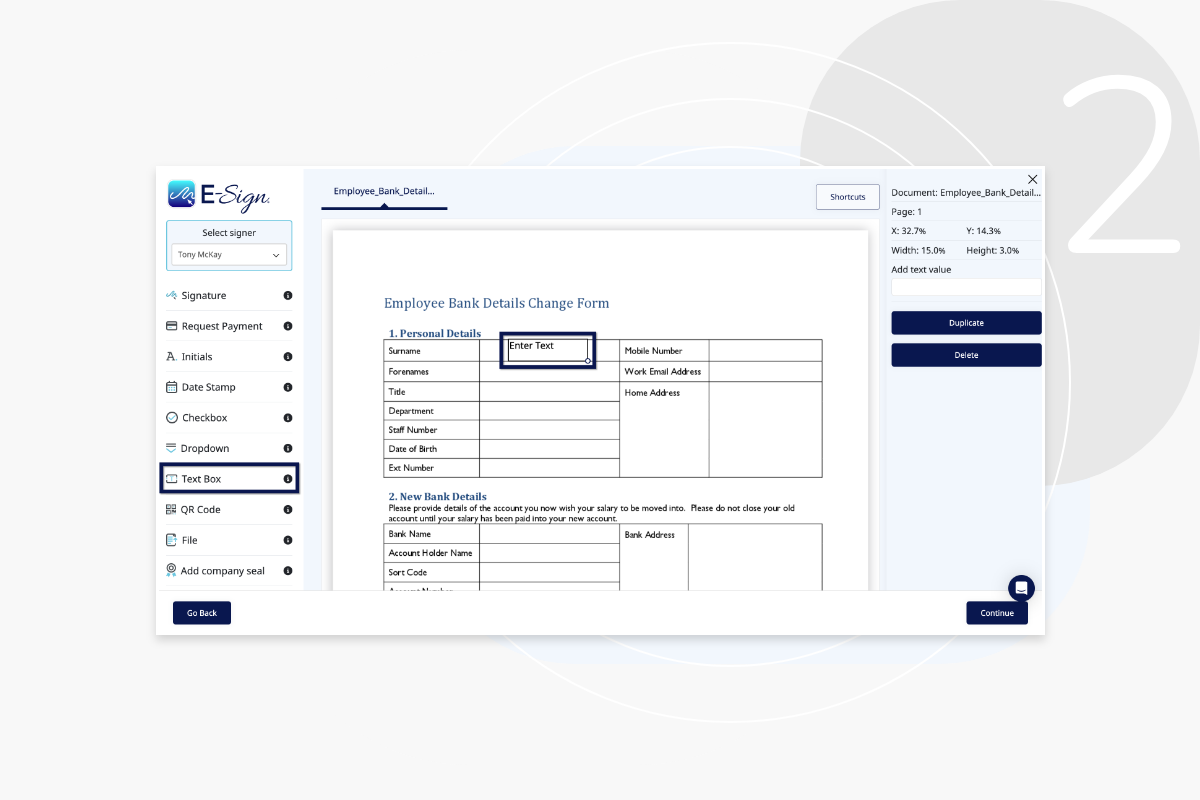Go Back to the previous step

pyautogui.click(x=202, y=613)
